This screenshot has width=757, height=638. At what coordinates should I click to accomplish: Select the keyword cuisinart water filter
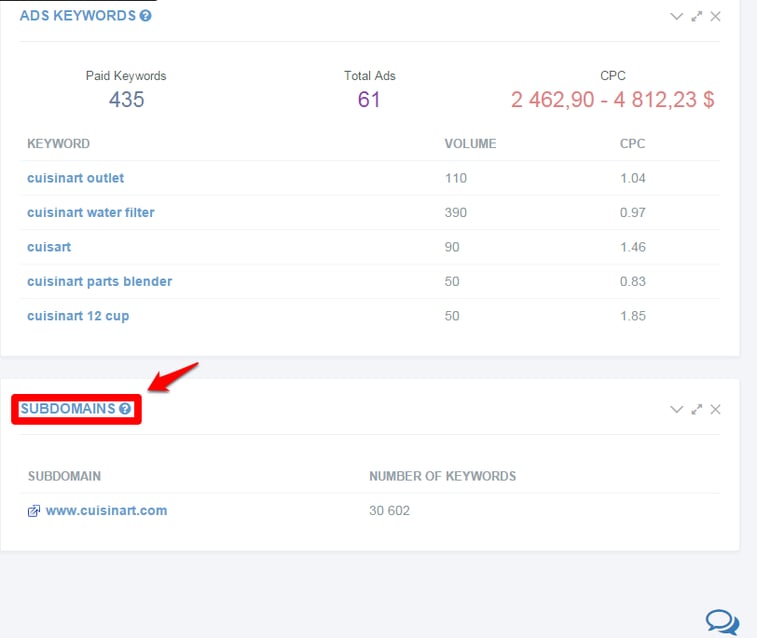click(x=91, y=212)
